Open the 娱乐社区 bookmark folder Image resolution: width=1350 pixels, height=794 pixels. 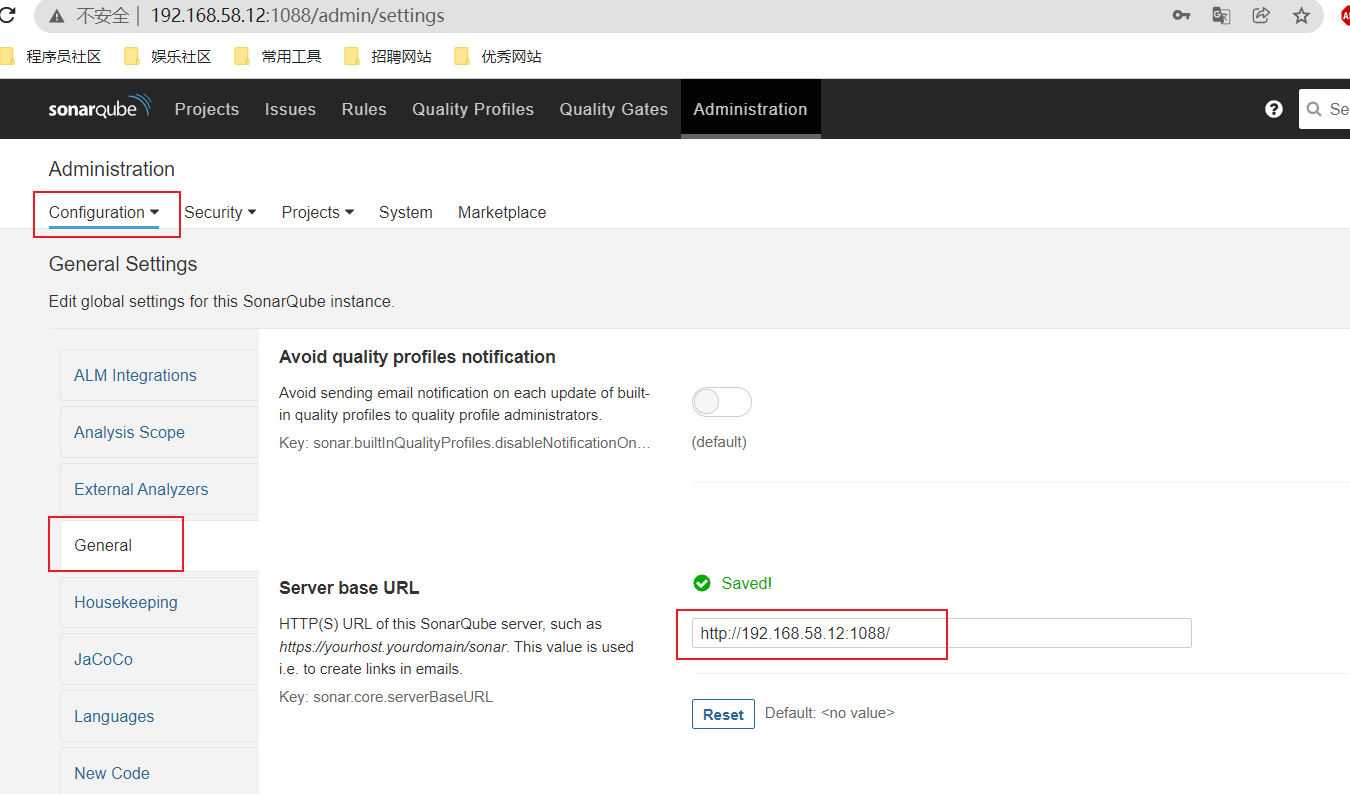[168, 57]
